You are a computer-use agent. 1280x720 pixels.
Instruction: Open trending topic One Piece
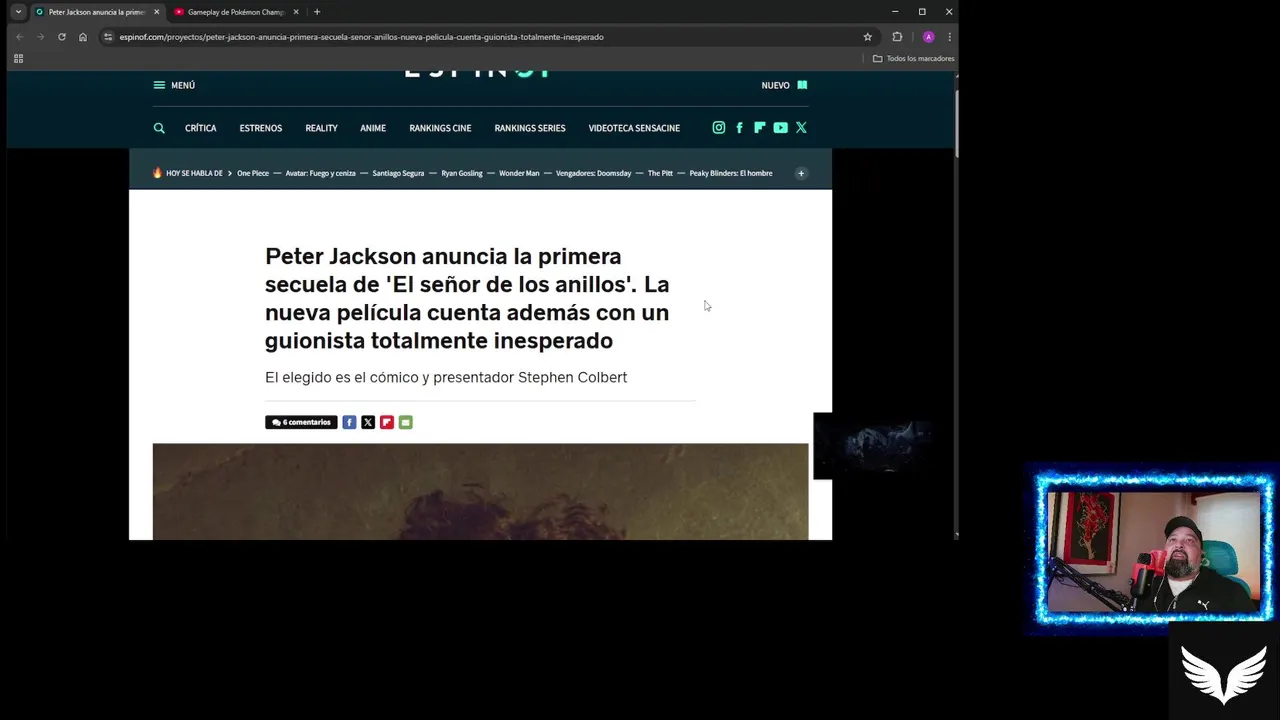point(253,173)
